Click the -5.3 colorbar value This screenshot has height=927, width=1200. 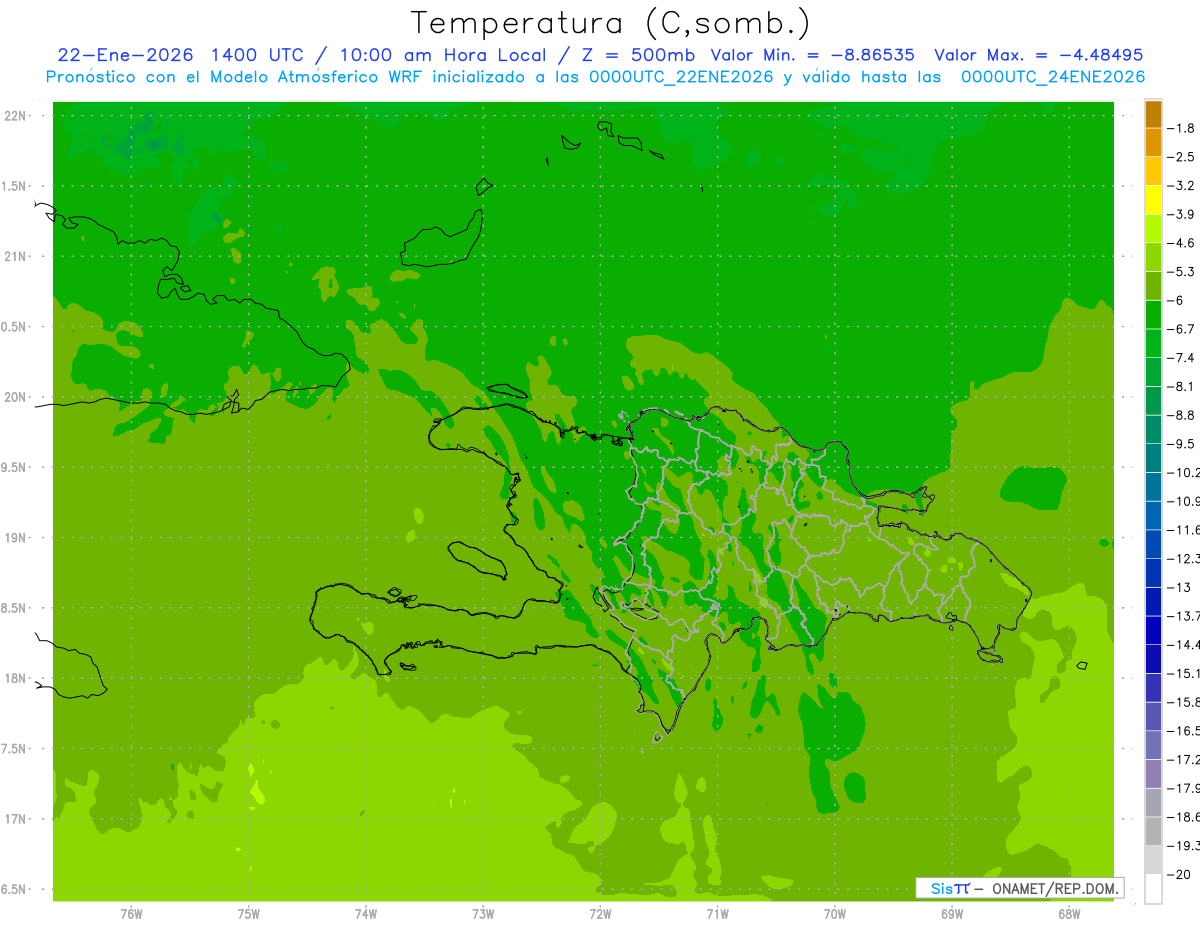pos(1181,272)
